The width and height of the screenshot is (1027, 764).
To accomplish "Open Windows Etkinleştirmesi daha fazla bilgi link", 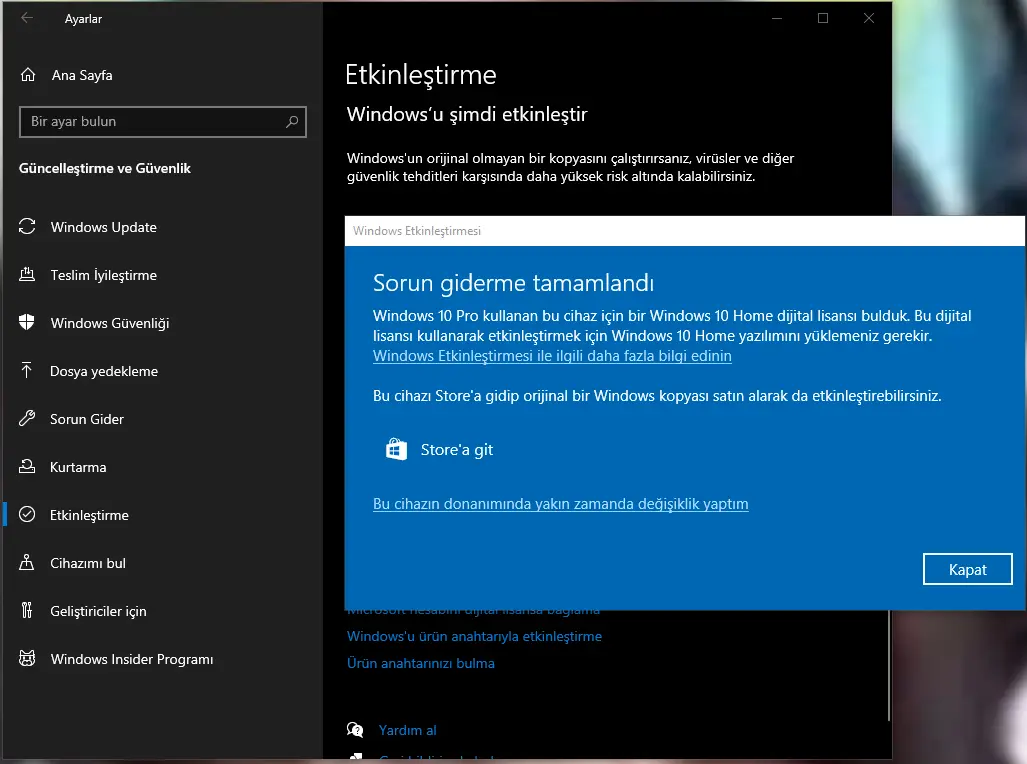I will click(x=552, y=356).
